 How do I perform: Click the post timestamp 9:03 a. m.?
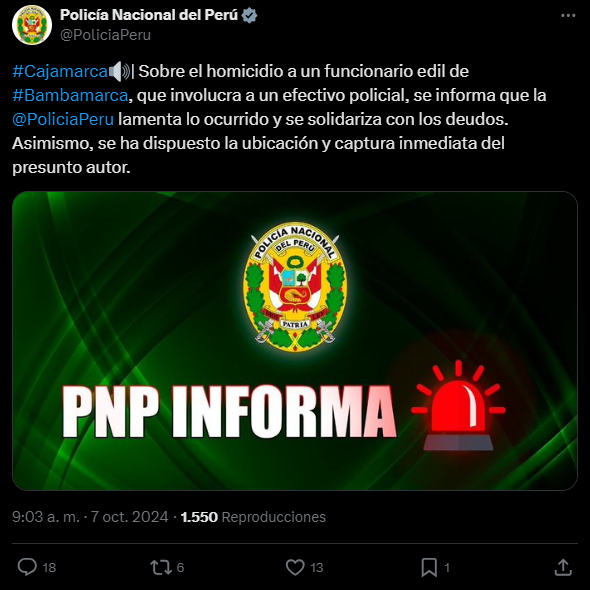pos(46,517)
